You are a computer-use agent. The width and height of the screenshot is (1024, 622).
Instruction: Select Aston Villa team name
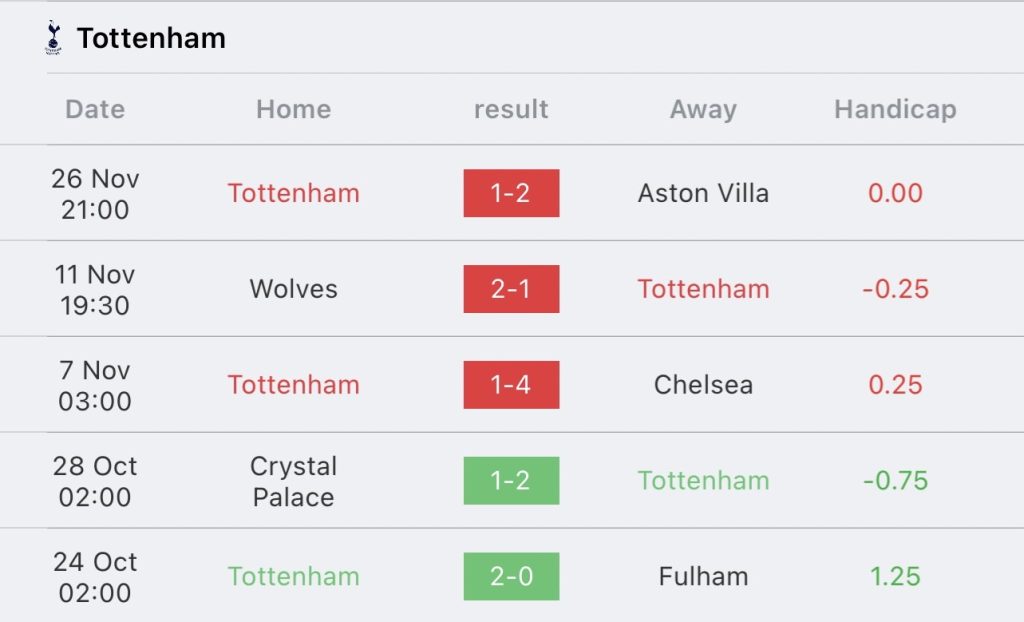tap(703, 193)
